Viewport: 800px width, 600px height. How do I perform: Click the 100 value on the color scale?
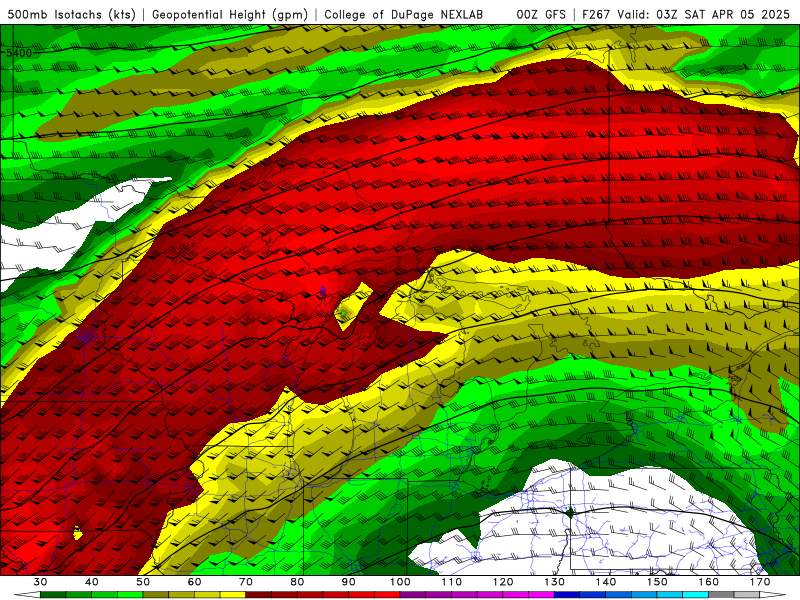(400, 582)
